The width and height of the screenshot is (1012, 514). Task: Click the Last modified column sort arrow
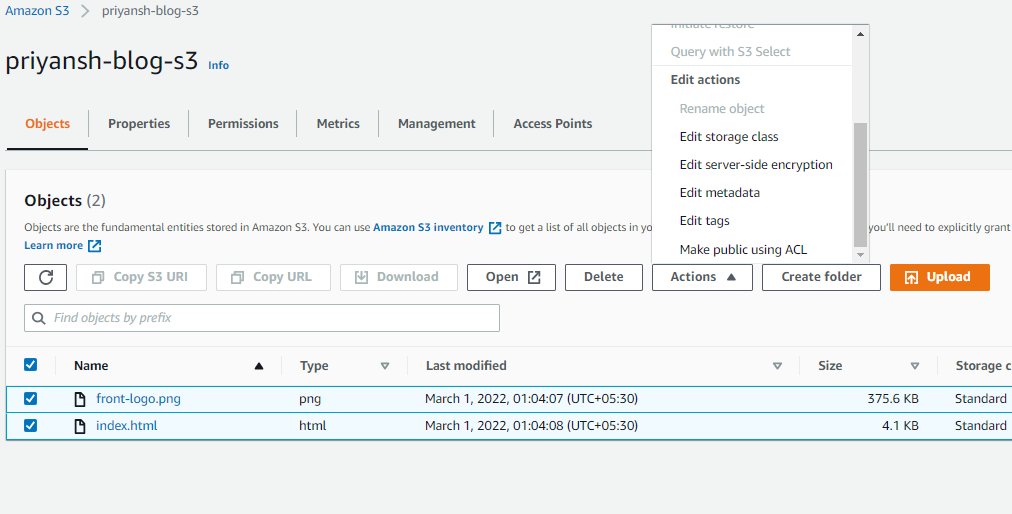(777, 366)
